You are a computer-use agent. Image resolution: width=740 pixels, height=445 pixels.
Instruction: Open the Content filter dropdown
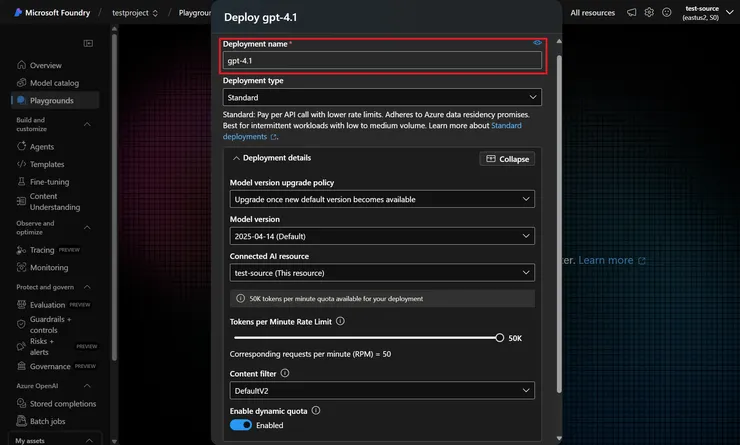point(382,390)
